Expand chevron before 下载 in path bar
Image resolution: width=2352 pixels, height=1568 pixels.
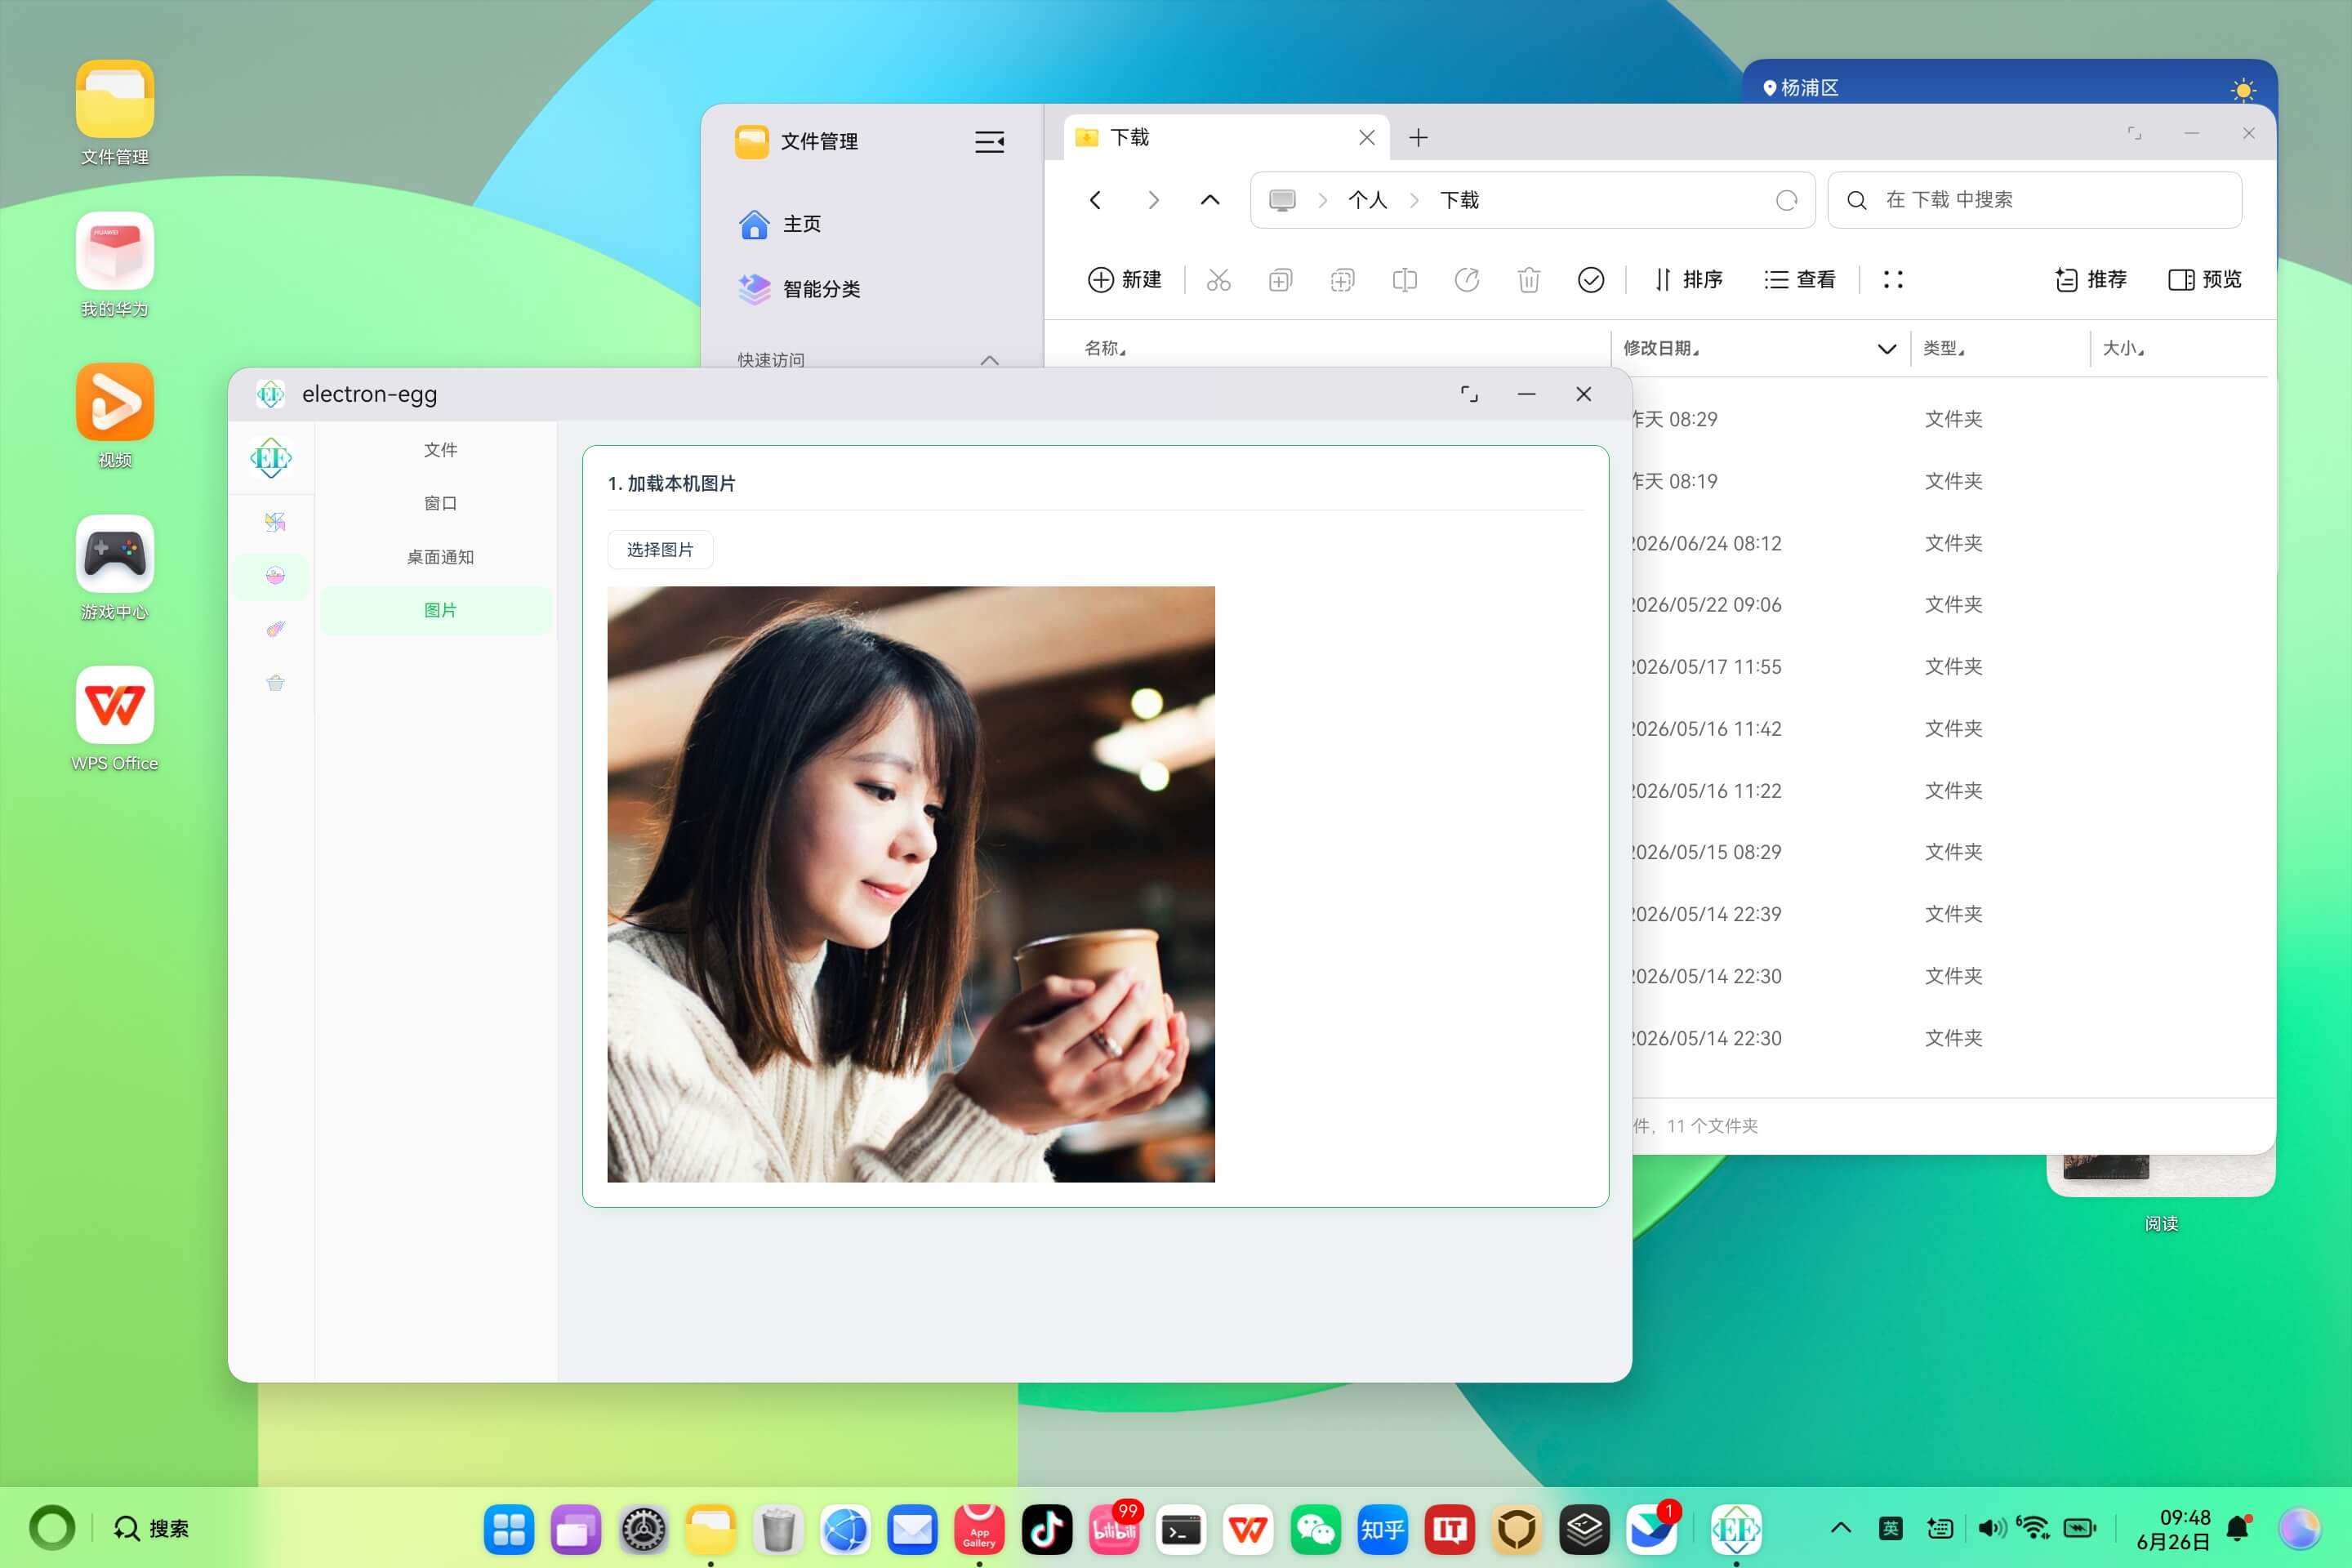click(x=1414, y=200)
